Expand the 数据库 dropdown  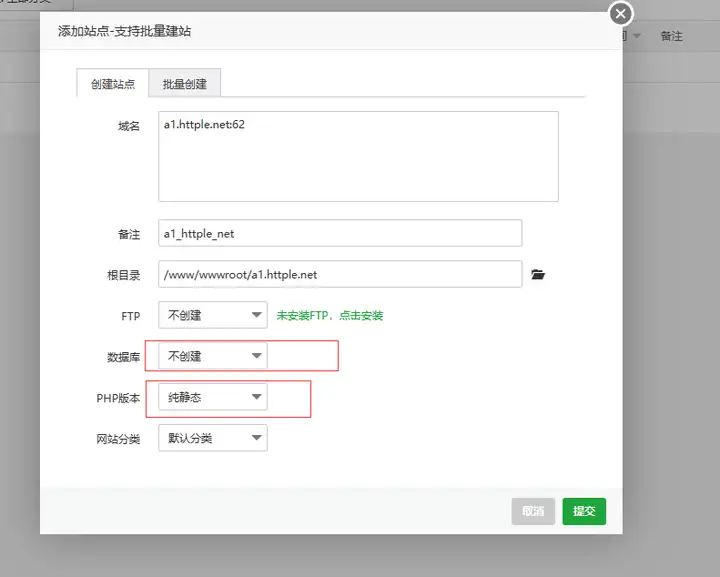[x=213, y=356]
